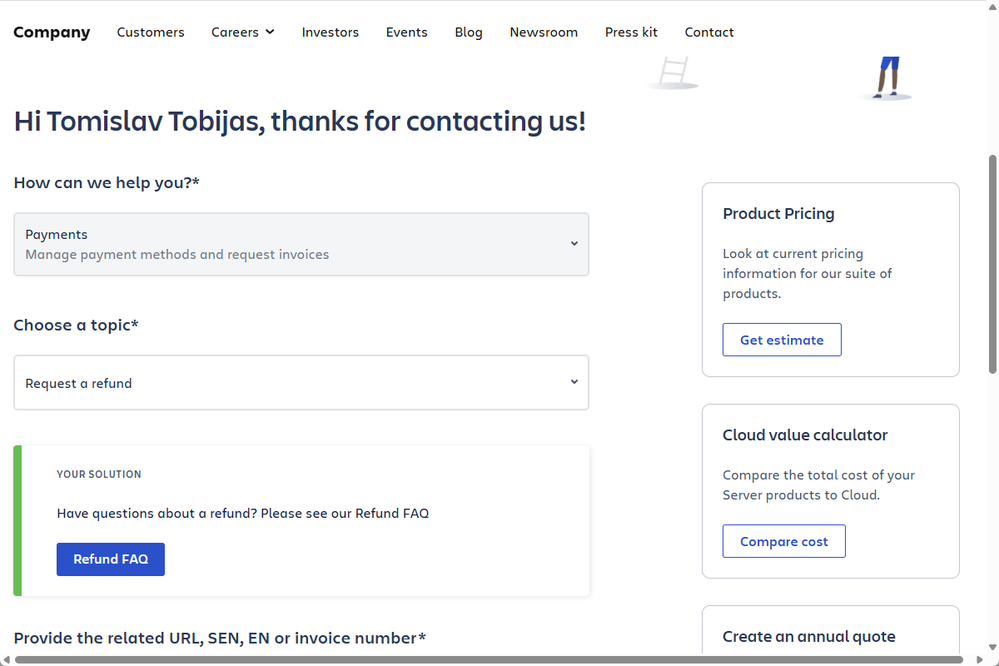Open the Careers dropdown chevron
Image resolution: width=999 pixels, height=666 pixels.
pyautogui.click(x=270, y=32)
